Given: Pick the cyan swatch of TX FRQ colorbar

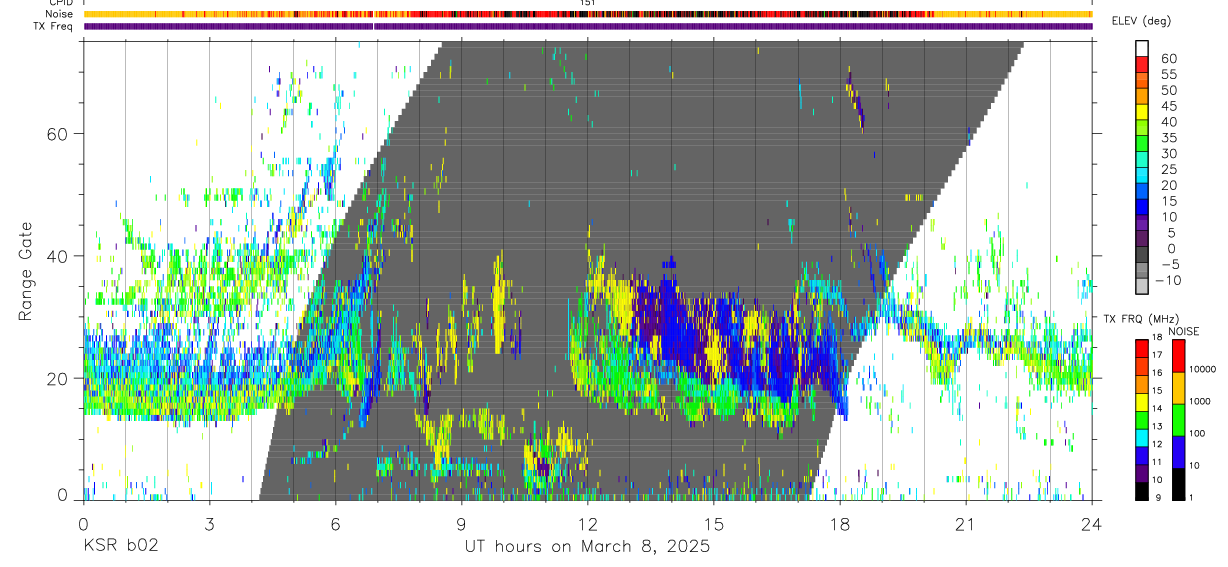Looking at the screenshot, I should coord(1142,437).
